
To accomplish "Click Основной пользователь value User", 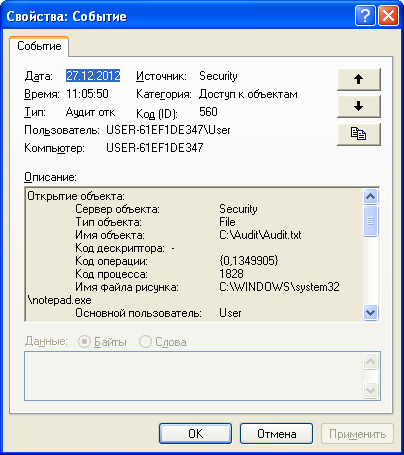I will pos(230,313).
